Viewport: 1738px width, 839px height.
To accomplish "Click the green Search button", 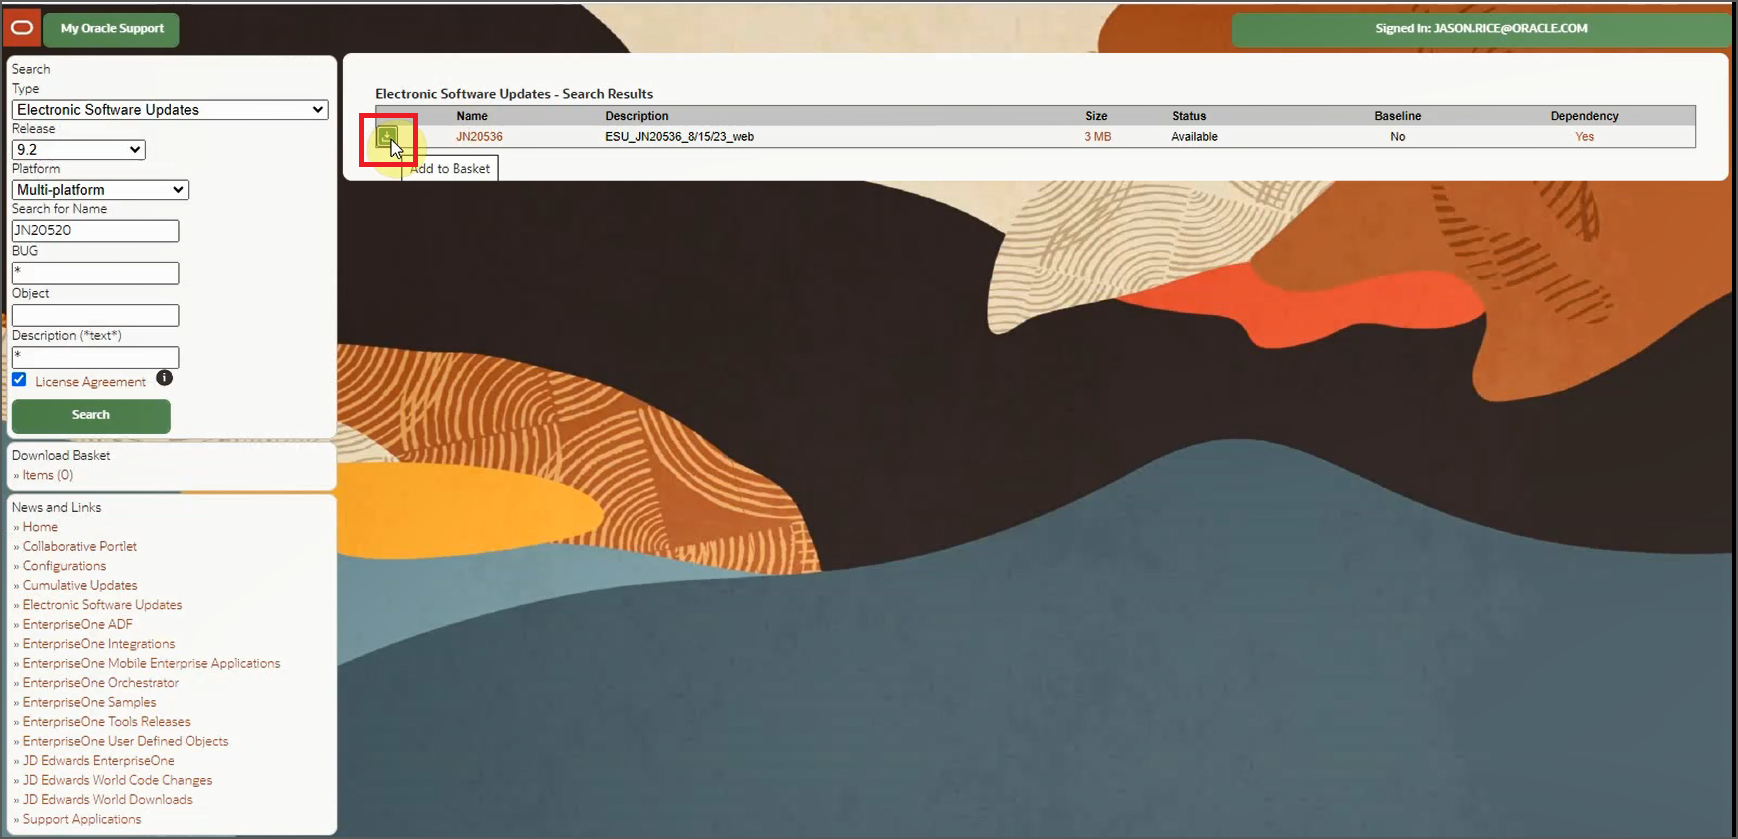I will pos(91,415).
